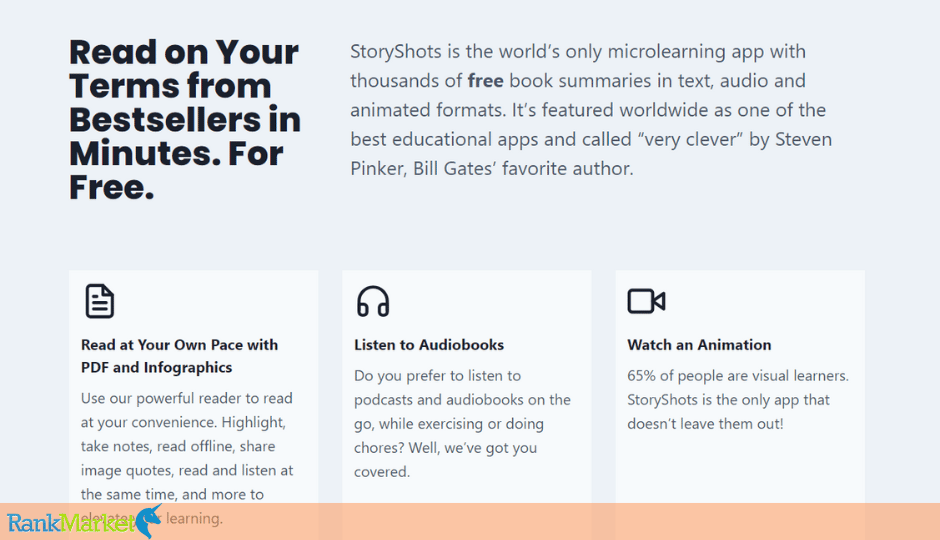The width and height of the screenshot is (940, 540).
Task: Select the 'Watch an Animation' heading
Action: point(699,345)
